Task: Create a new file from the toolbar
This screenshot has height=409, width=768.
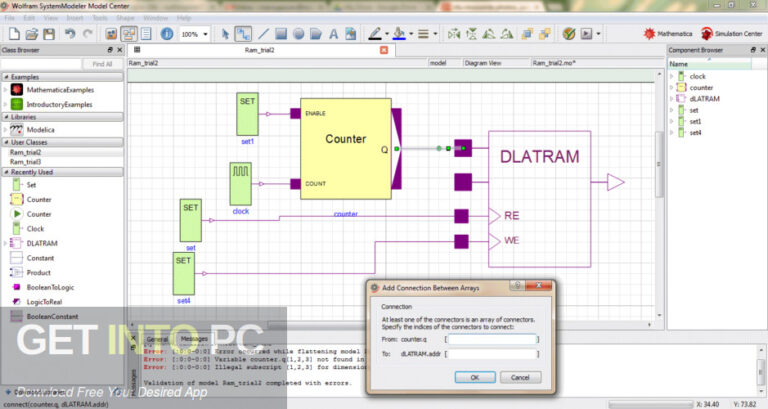Action: [x=14, y=34]
